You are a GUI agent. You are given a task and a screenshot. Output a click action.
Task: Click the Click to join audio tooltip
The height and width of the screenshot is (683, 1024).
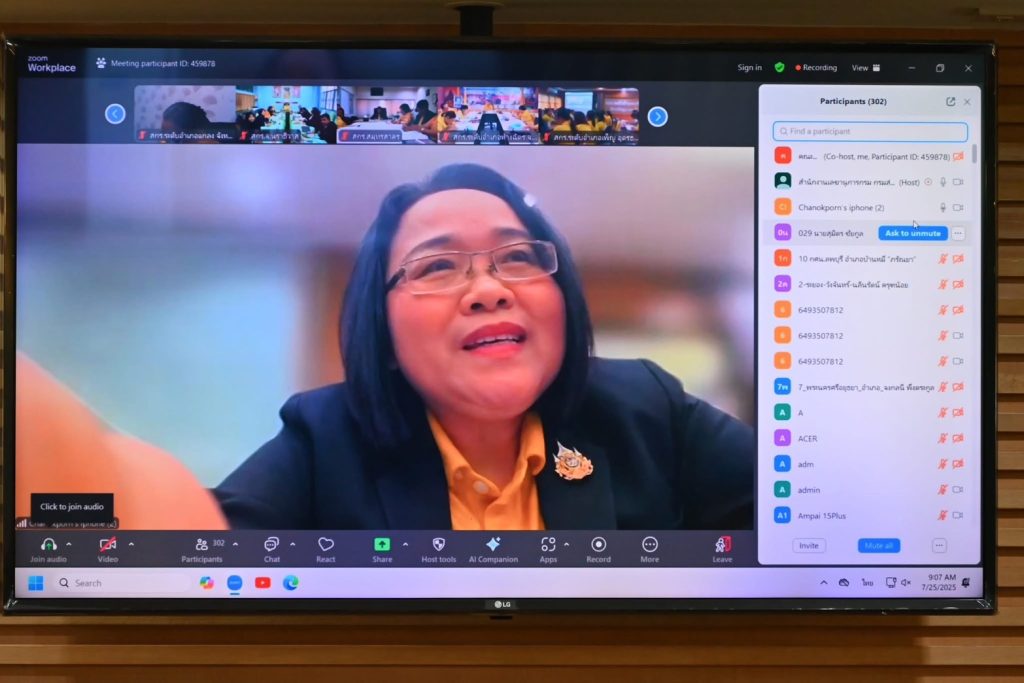pyautogui.click(x=72, y=507)
